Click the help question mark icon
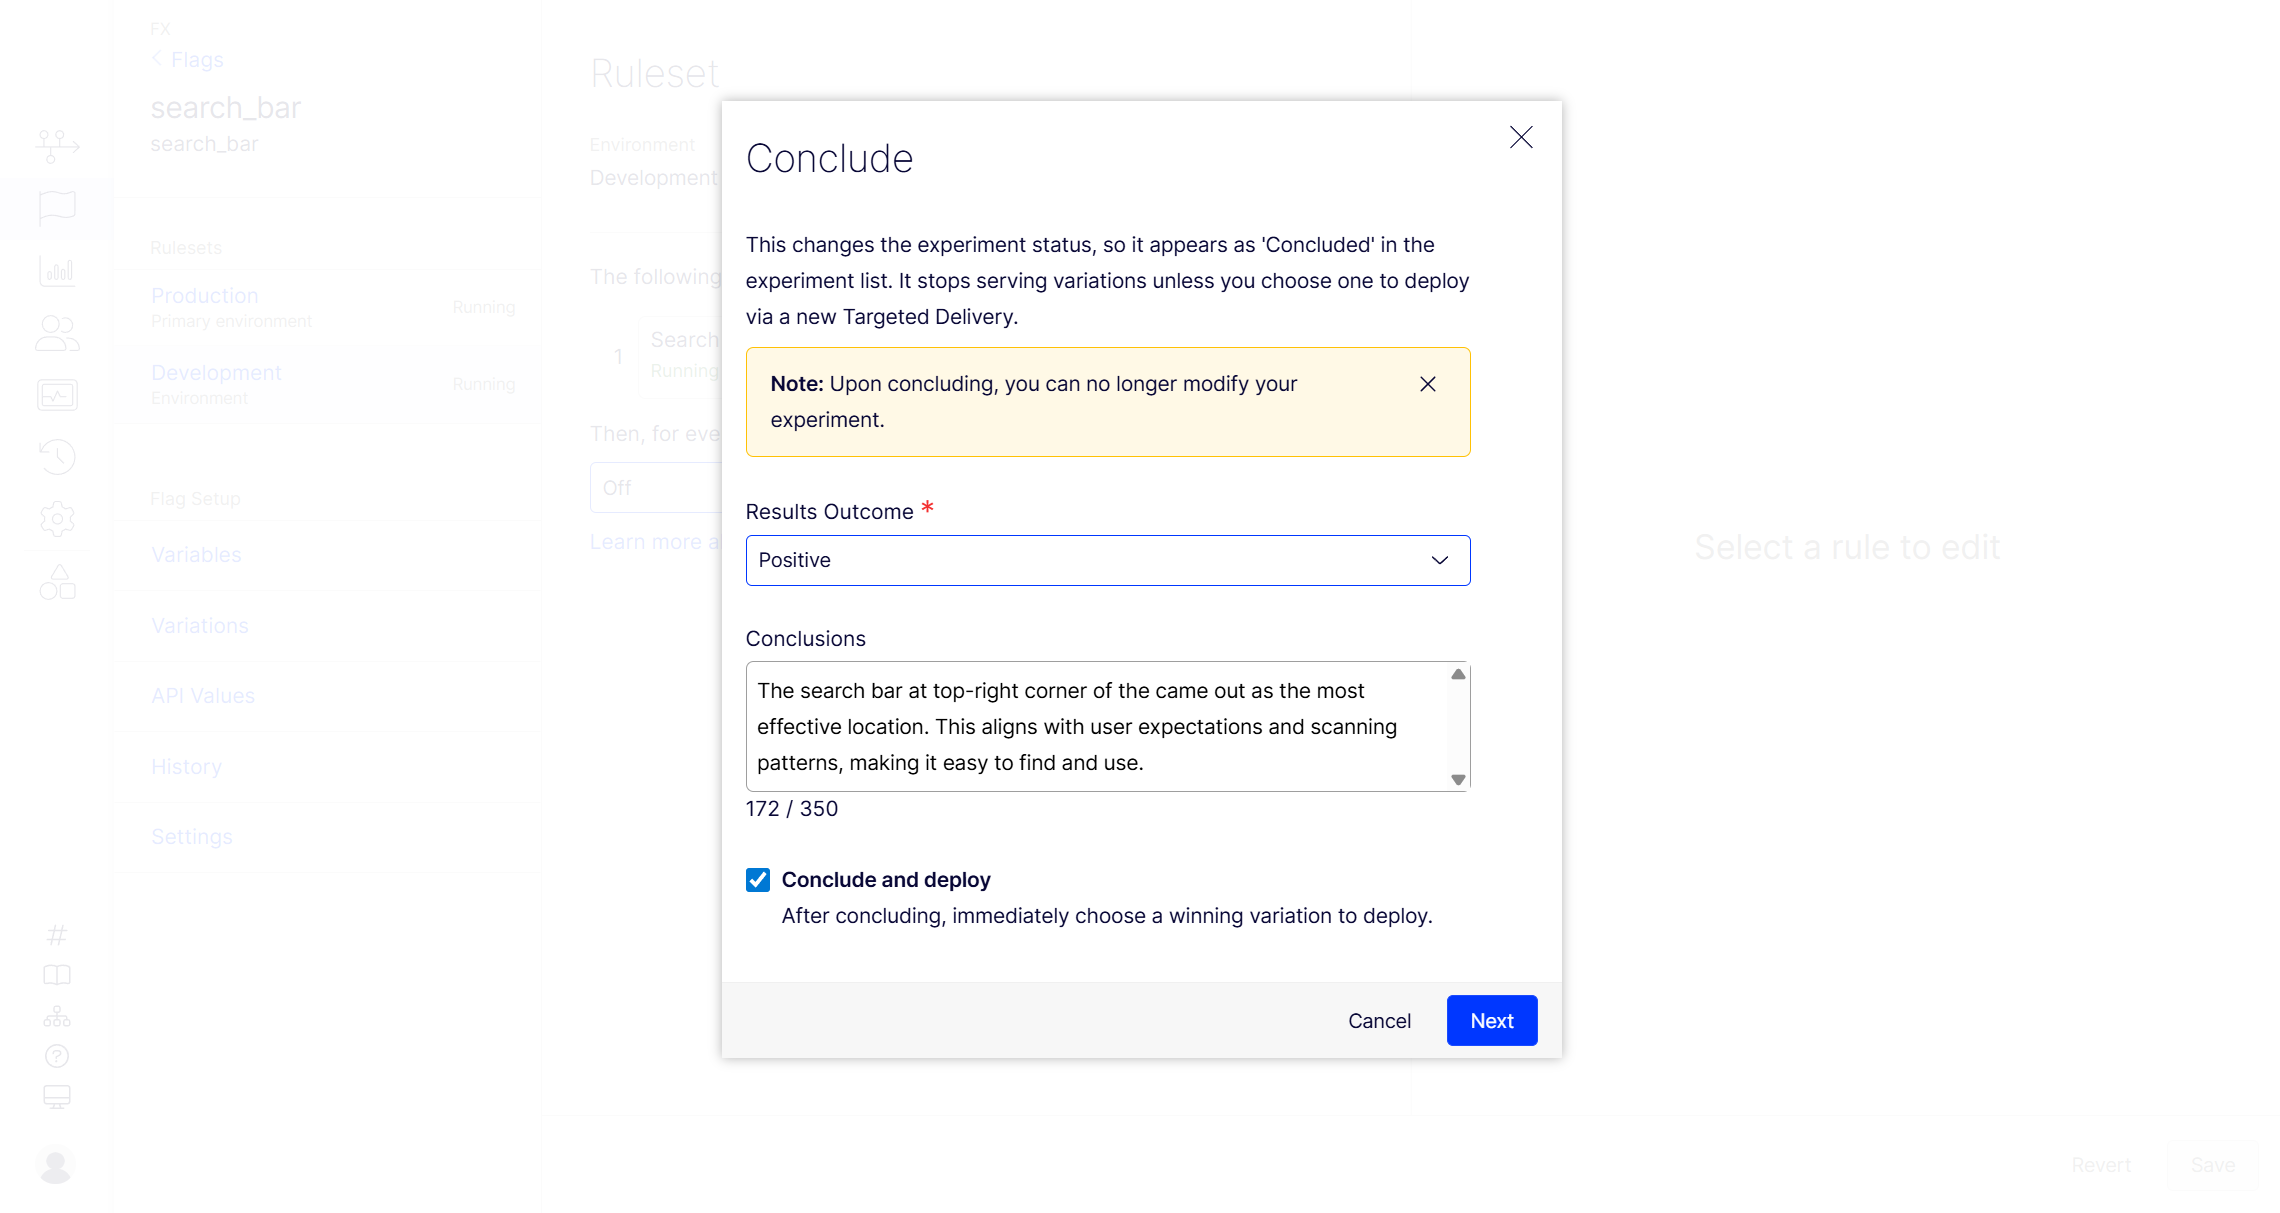2280x1213 pixels. tap(57, 1056)
